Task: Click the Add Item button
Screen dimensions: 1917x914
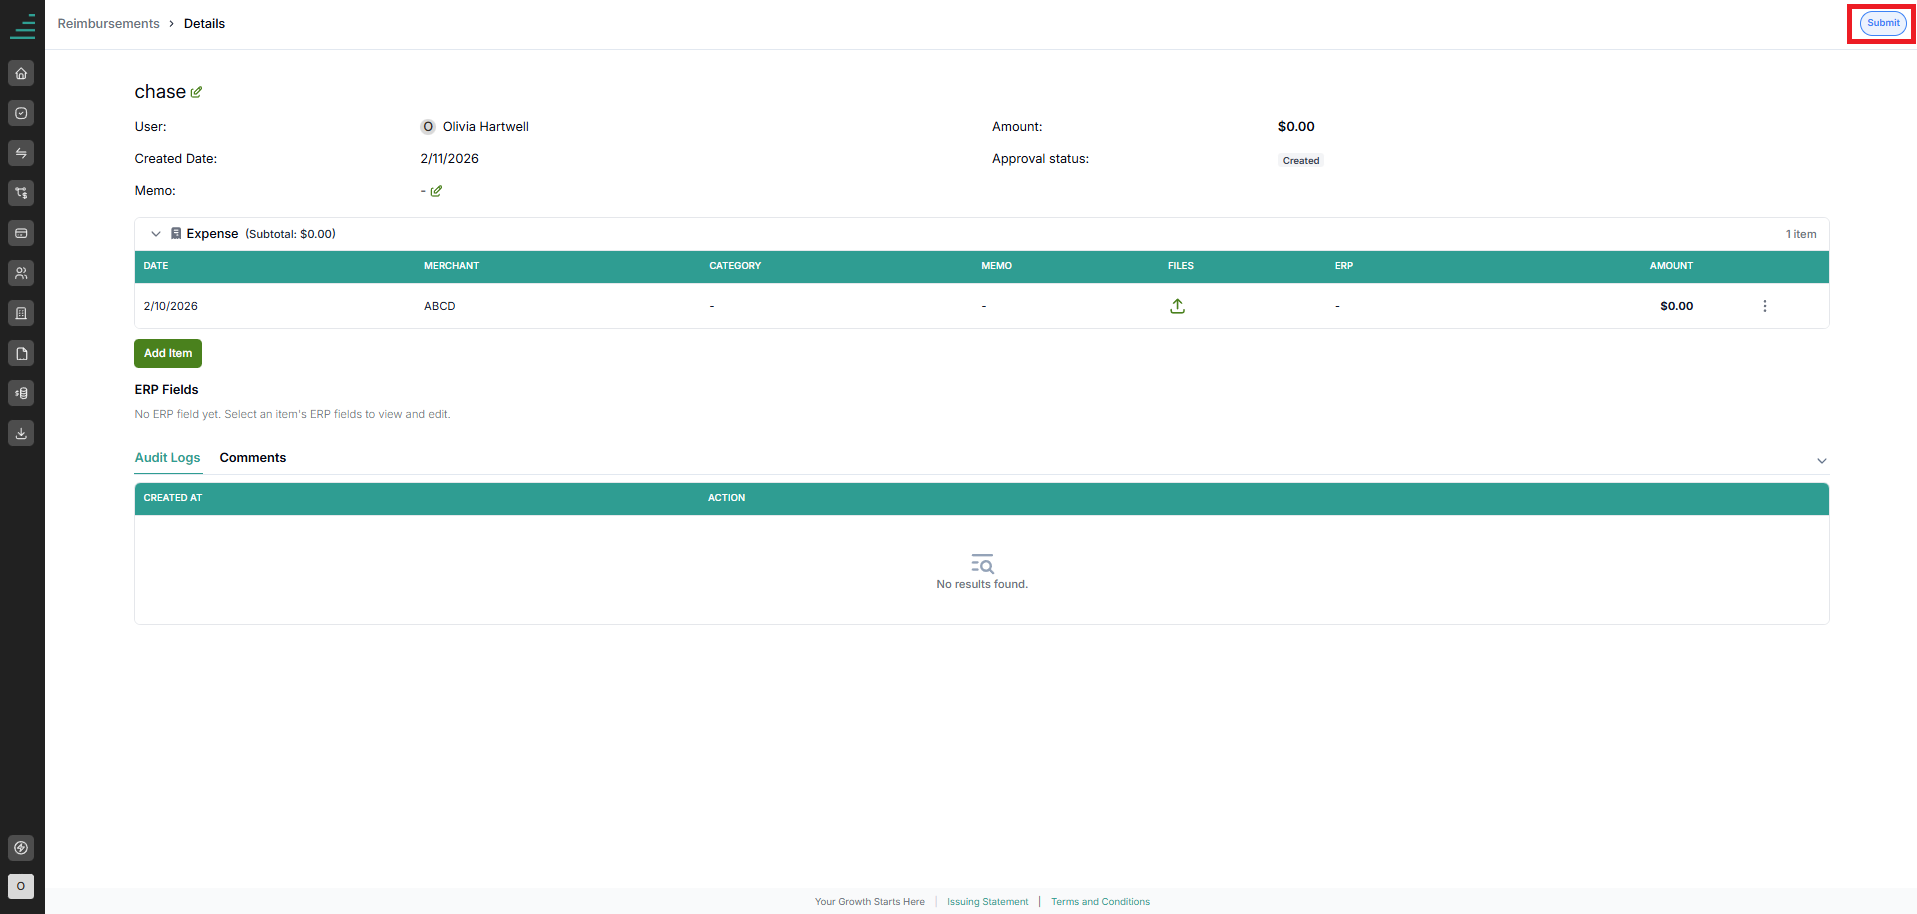Action: 168,353
